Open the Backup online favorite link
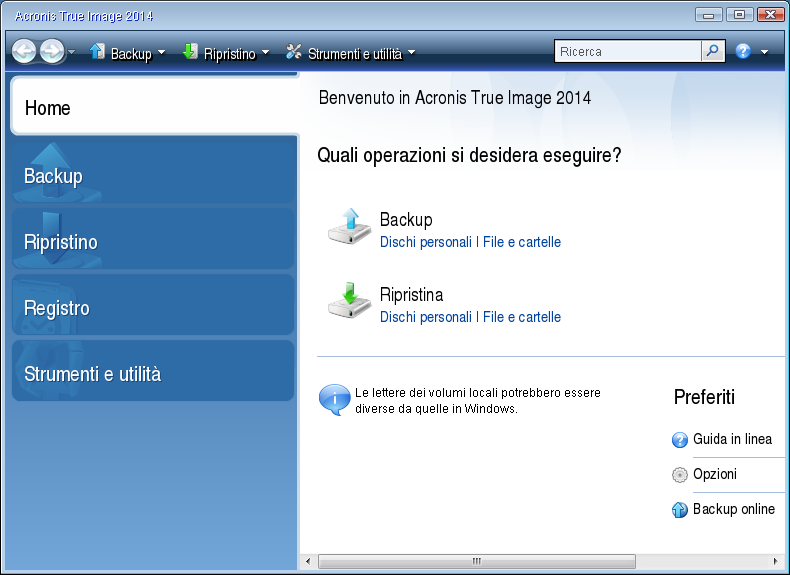Screen dimensions: 790x575 [x=734, y=509]
